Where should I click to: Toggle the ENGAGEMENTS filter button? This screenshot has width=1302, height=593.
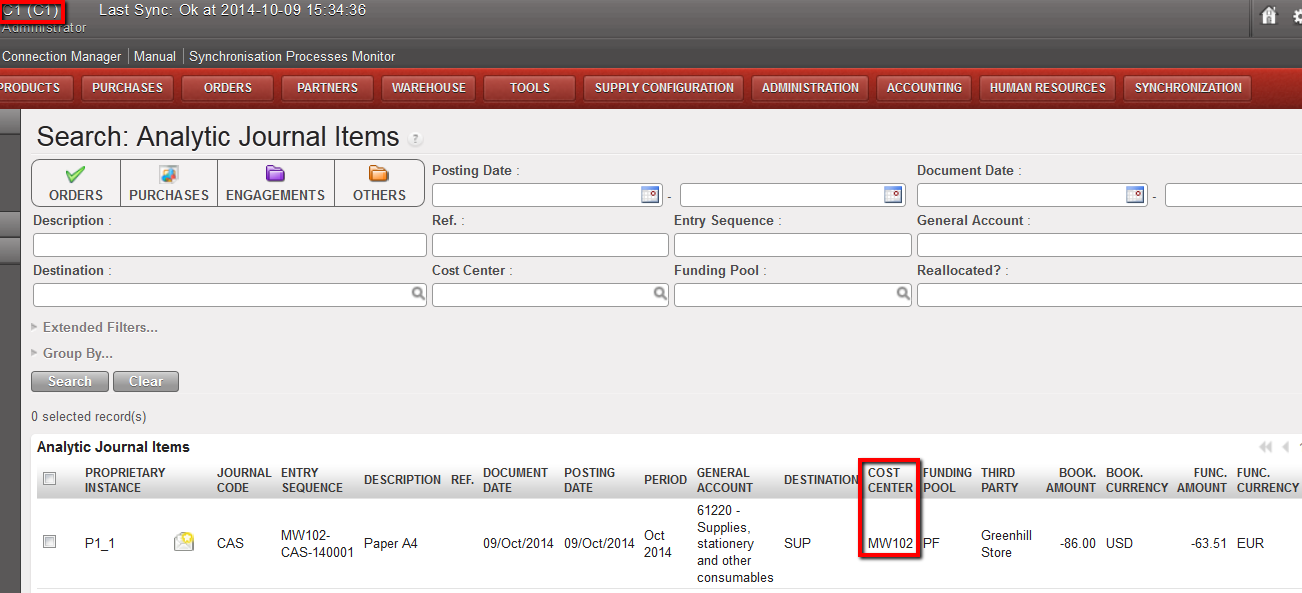[275, 184]
